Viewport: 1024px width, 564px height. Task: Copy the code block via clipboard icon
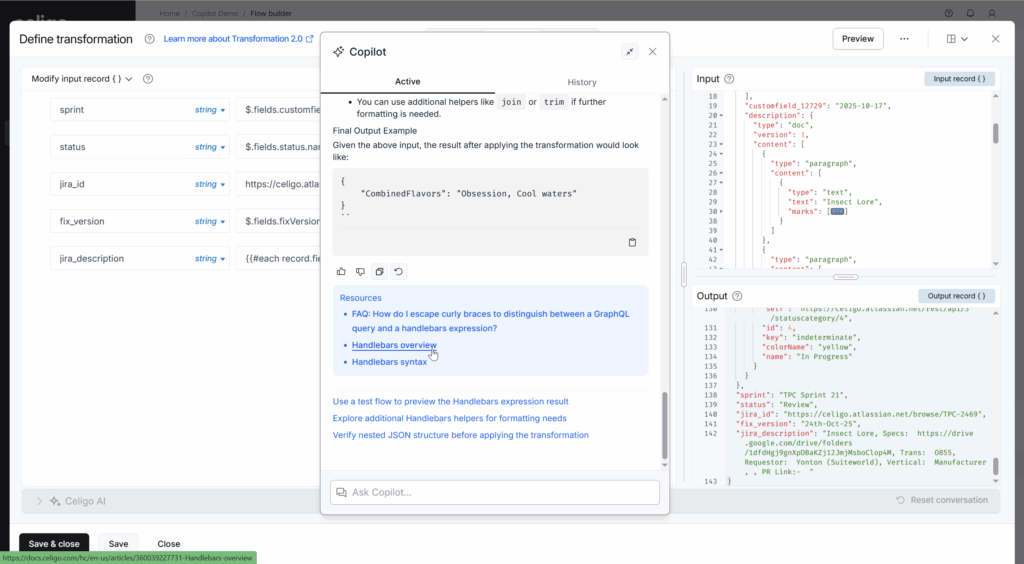632,242
